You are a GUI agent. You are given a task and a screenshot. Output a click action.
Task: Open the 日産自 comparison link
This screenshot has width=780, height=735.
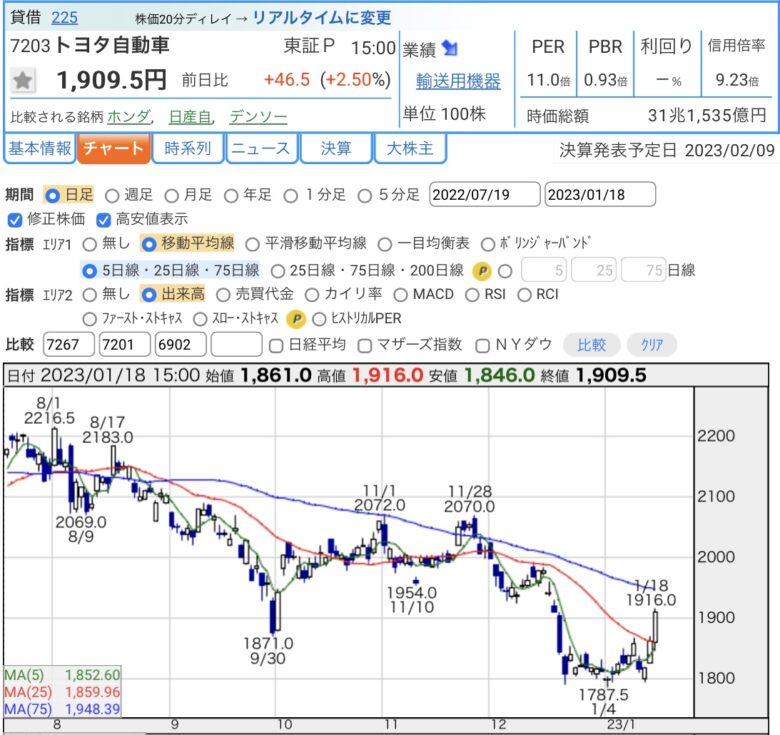(x=190, y=117)
